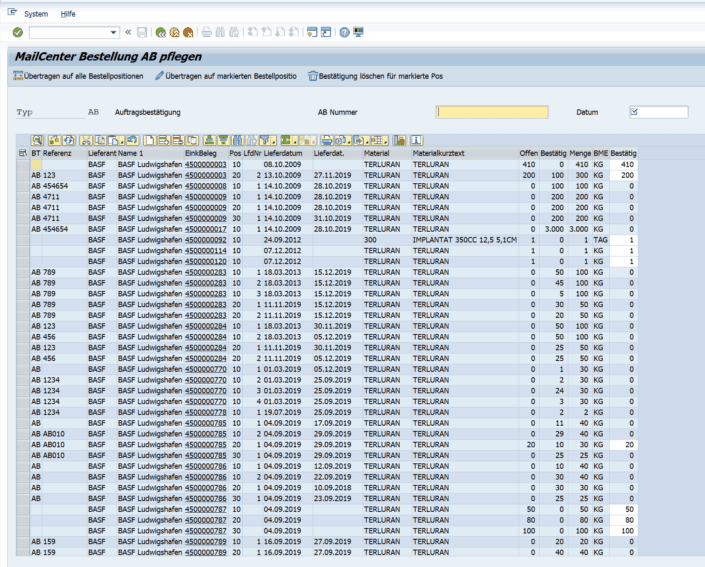Tick the Datum field checkbox
The width and height of the screenshot is (705, 567).
(636, 111)
